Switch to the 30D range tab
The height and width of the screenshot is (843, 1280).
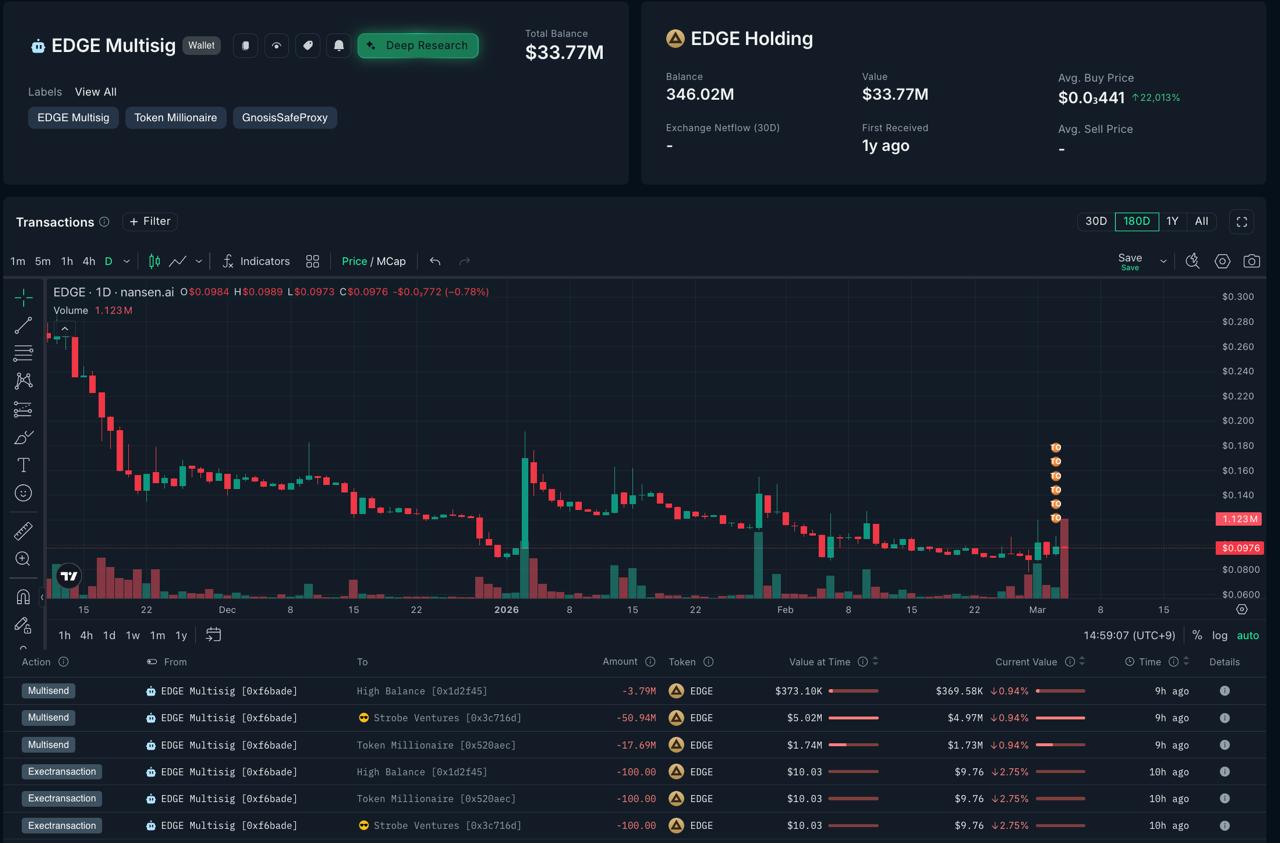tap(1096, 221)
